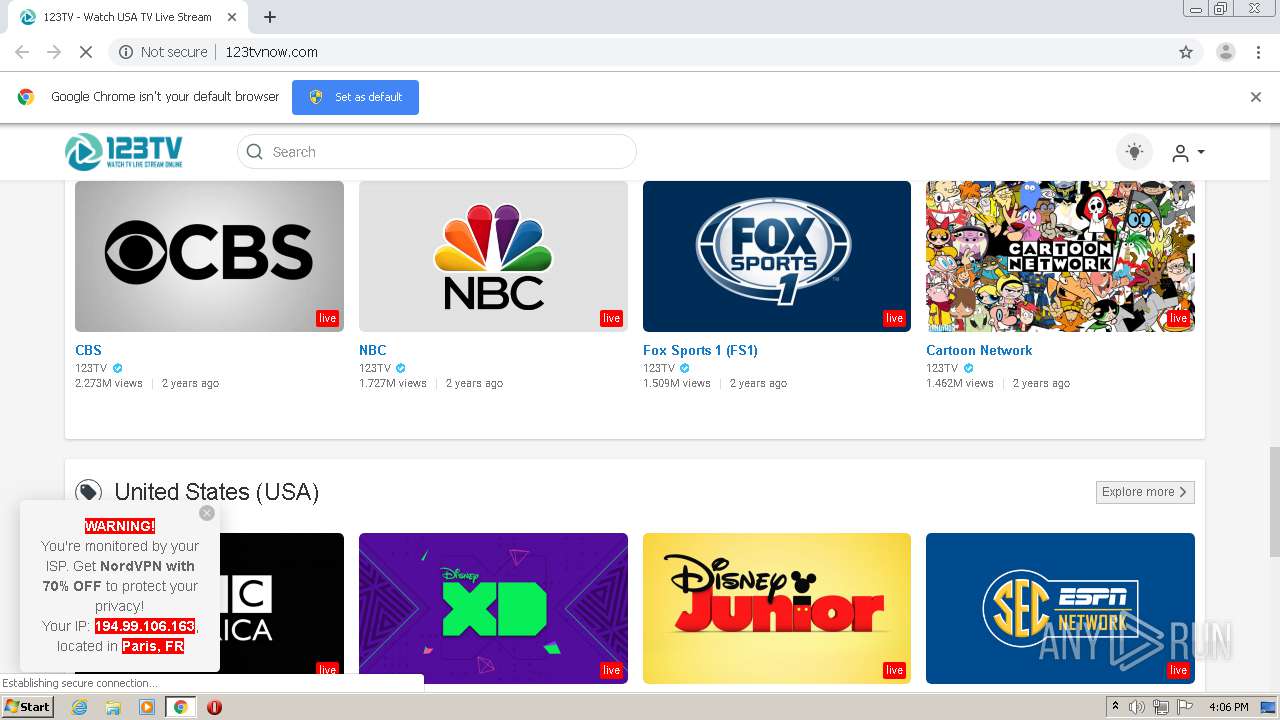This screenshot has width=1280, height=720.
Task: Open a new tab with plus button
Action: 270,17
